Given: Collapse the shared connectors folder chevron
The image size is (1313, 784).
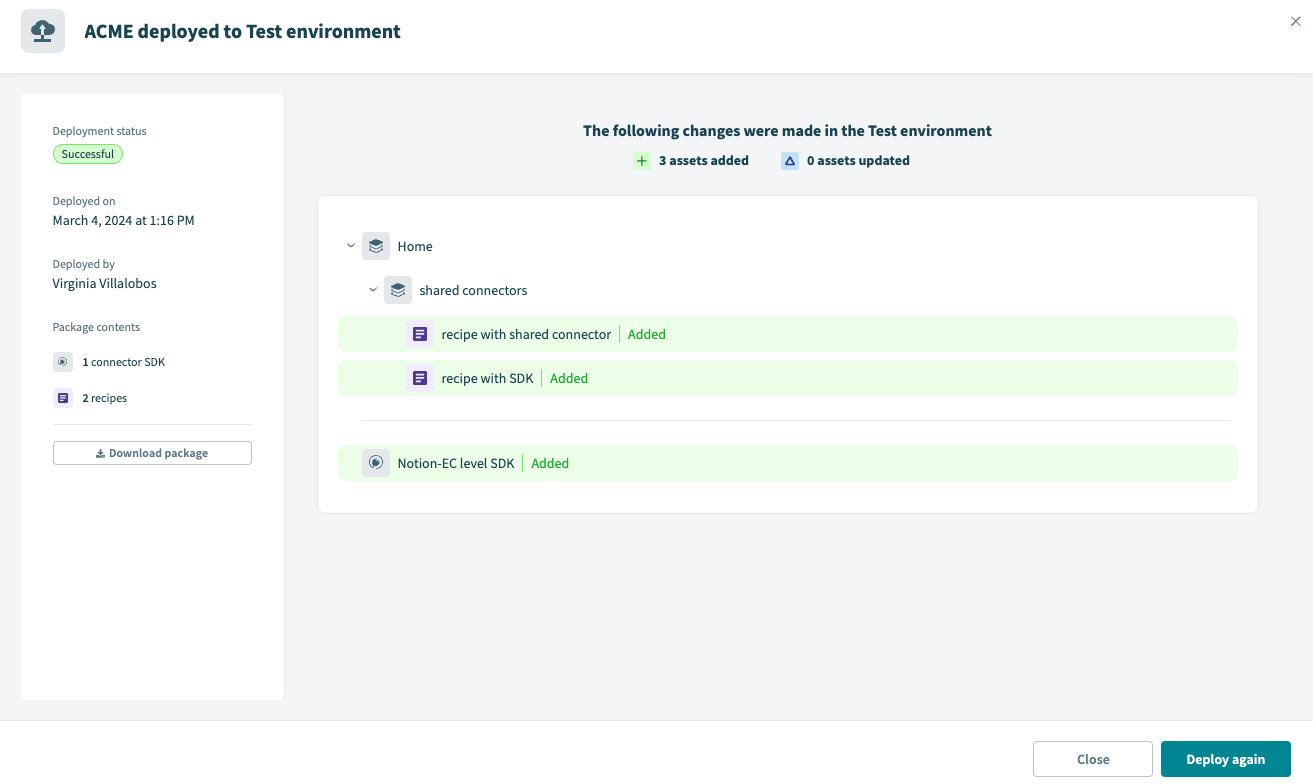Looking at the screenshot, I should click(373, 290).
